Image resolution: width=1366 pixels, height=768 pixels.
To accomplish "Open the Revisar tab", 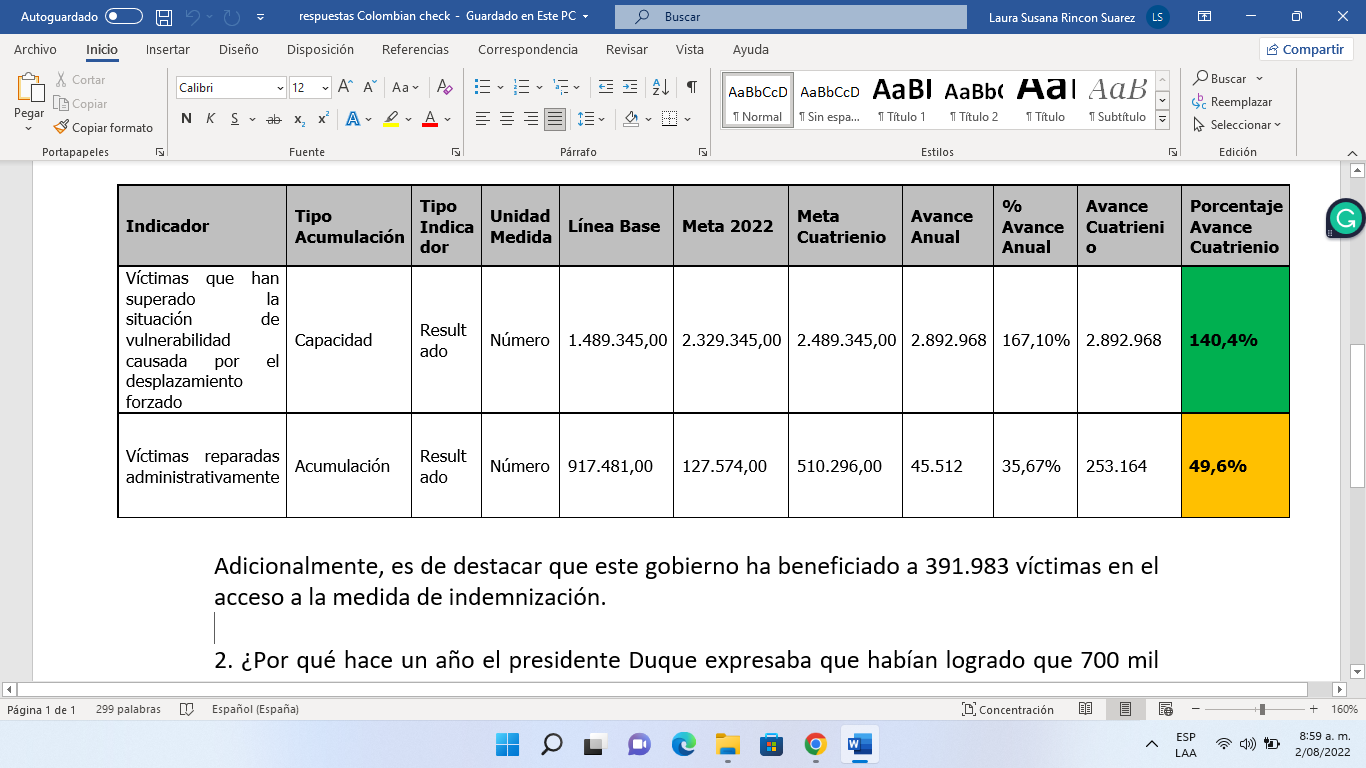I will 627,49.
